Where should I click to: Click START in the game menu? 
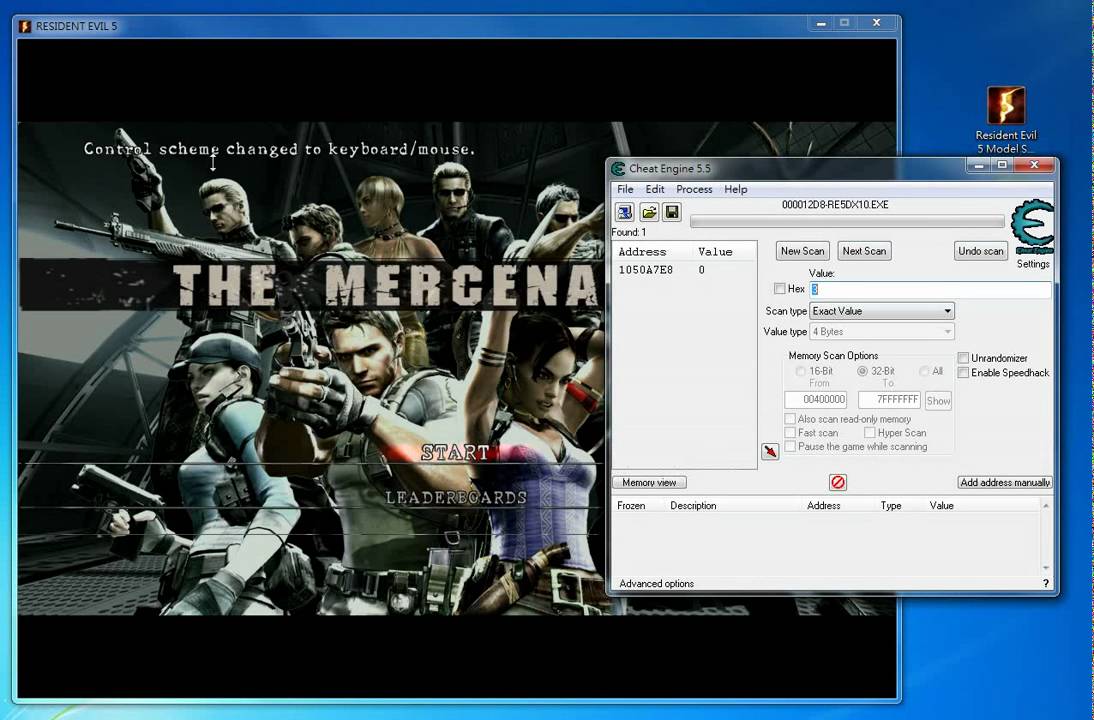point(455,453)
